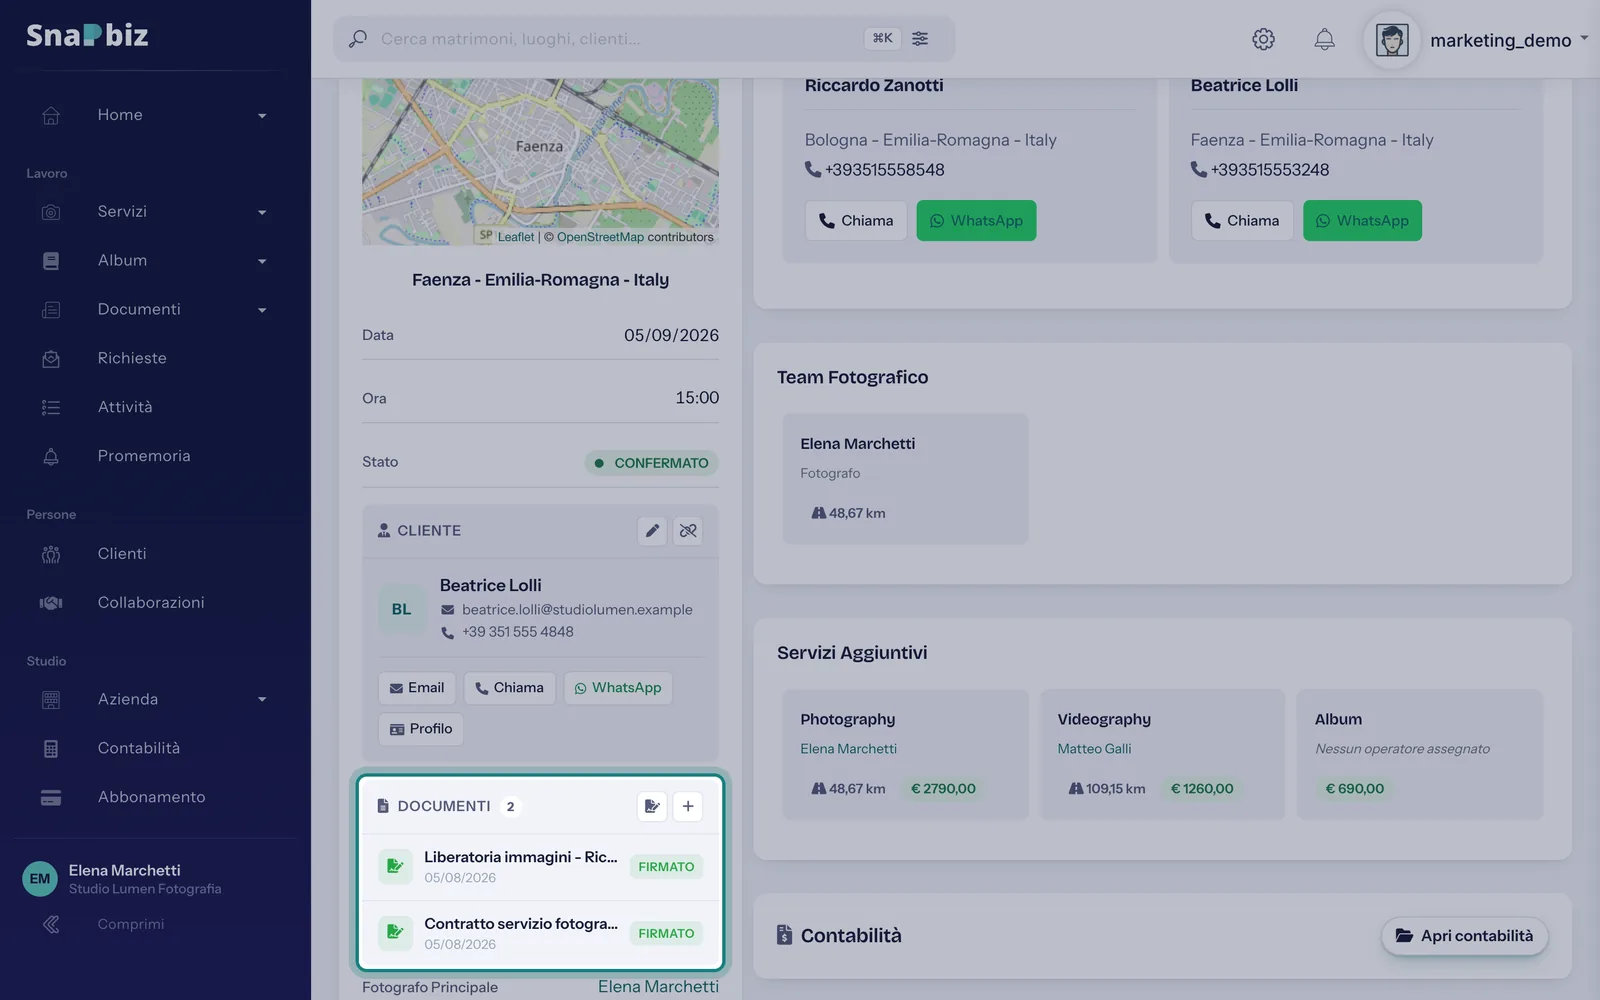Expand the Azienda menu

click(154, 699)
